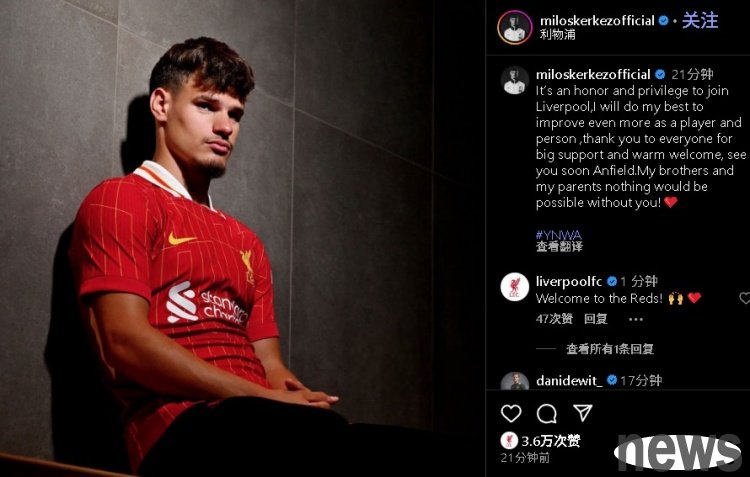The width and height of the screenshot is (750, 477).
Task: Click danidewit_ commenter avatar
Action: [515, 381]
